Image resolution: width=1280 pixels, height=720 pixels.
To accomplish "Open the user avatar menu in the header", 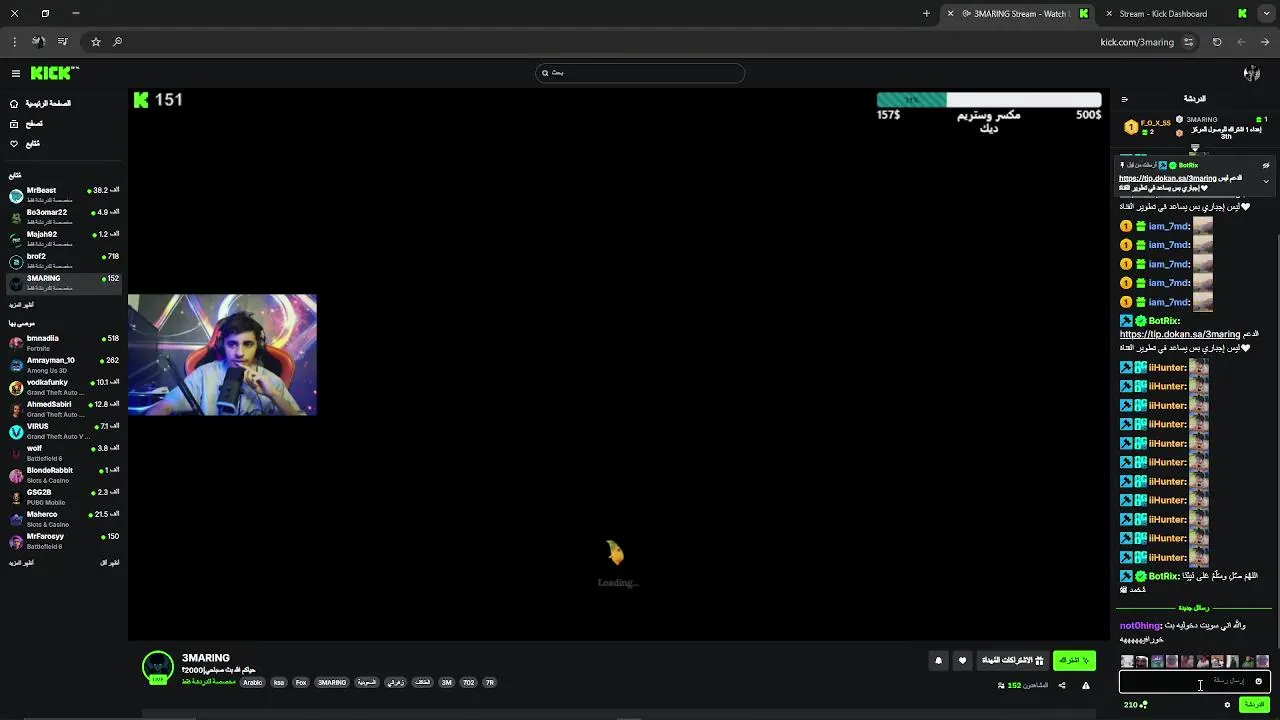I will (1251, 73).
